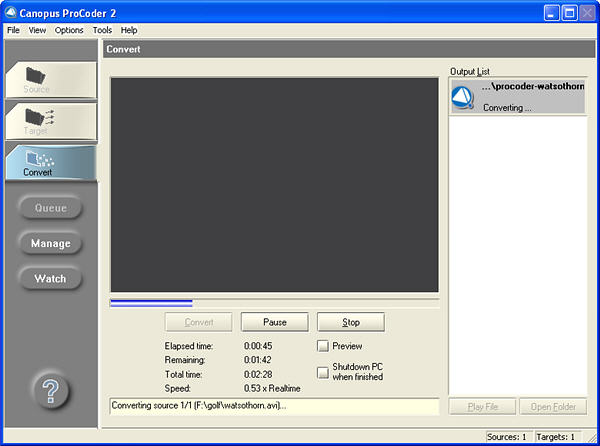Click the Converting source status field
Viewport: 600px width, 446px height.
[274, 406]
